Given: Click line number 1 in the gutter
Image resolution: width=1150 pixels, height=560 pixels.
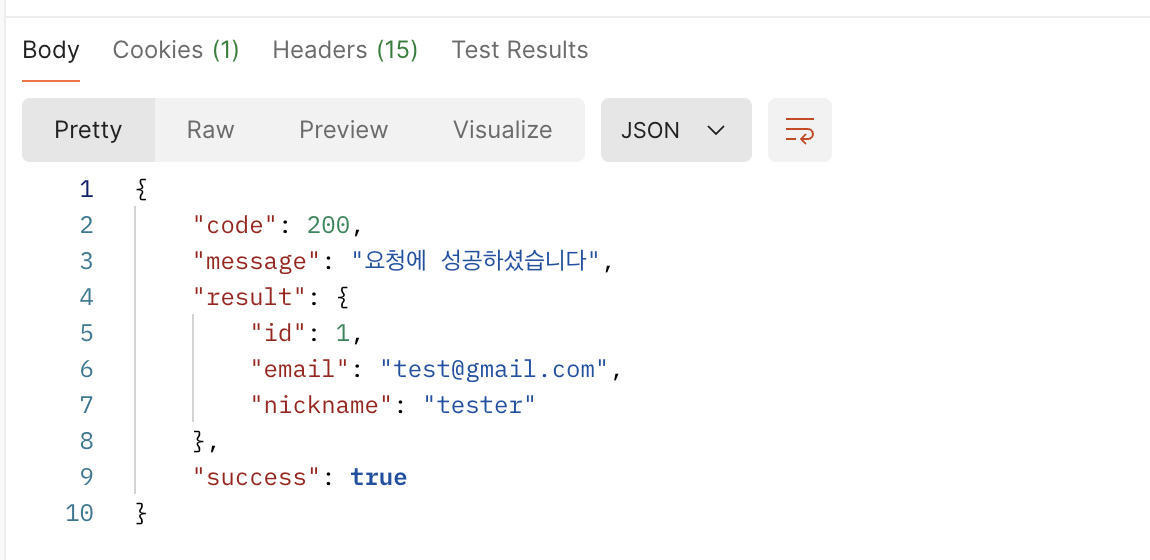Looking at the screenshot, I should (x=86, y=189).
